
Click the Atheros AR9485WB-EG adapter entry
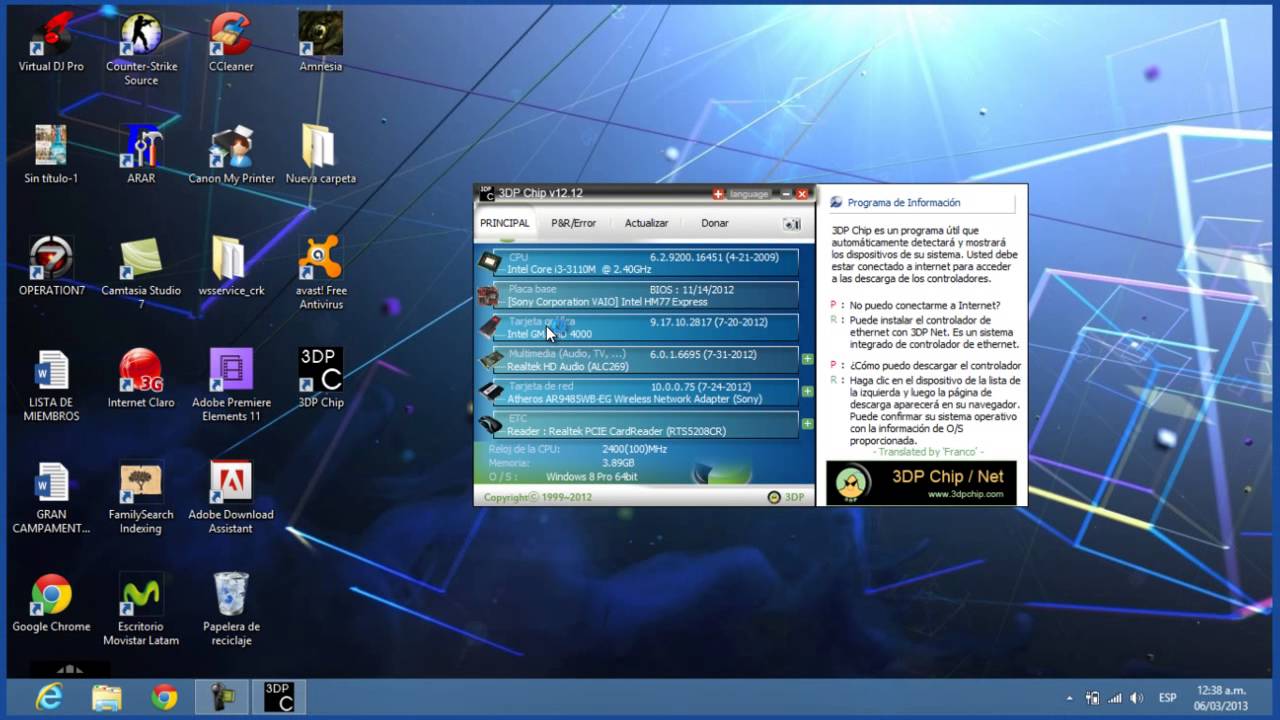pos(647,391)
